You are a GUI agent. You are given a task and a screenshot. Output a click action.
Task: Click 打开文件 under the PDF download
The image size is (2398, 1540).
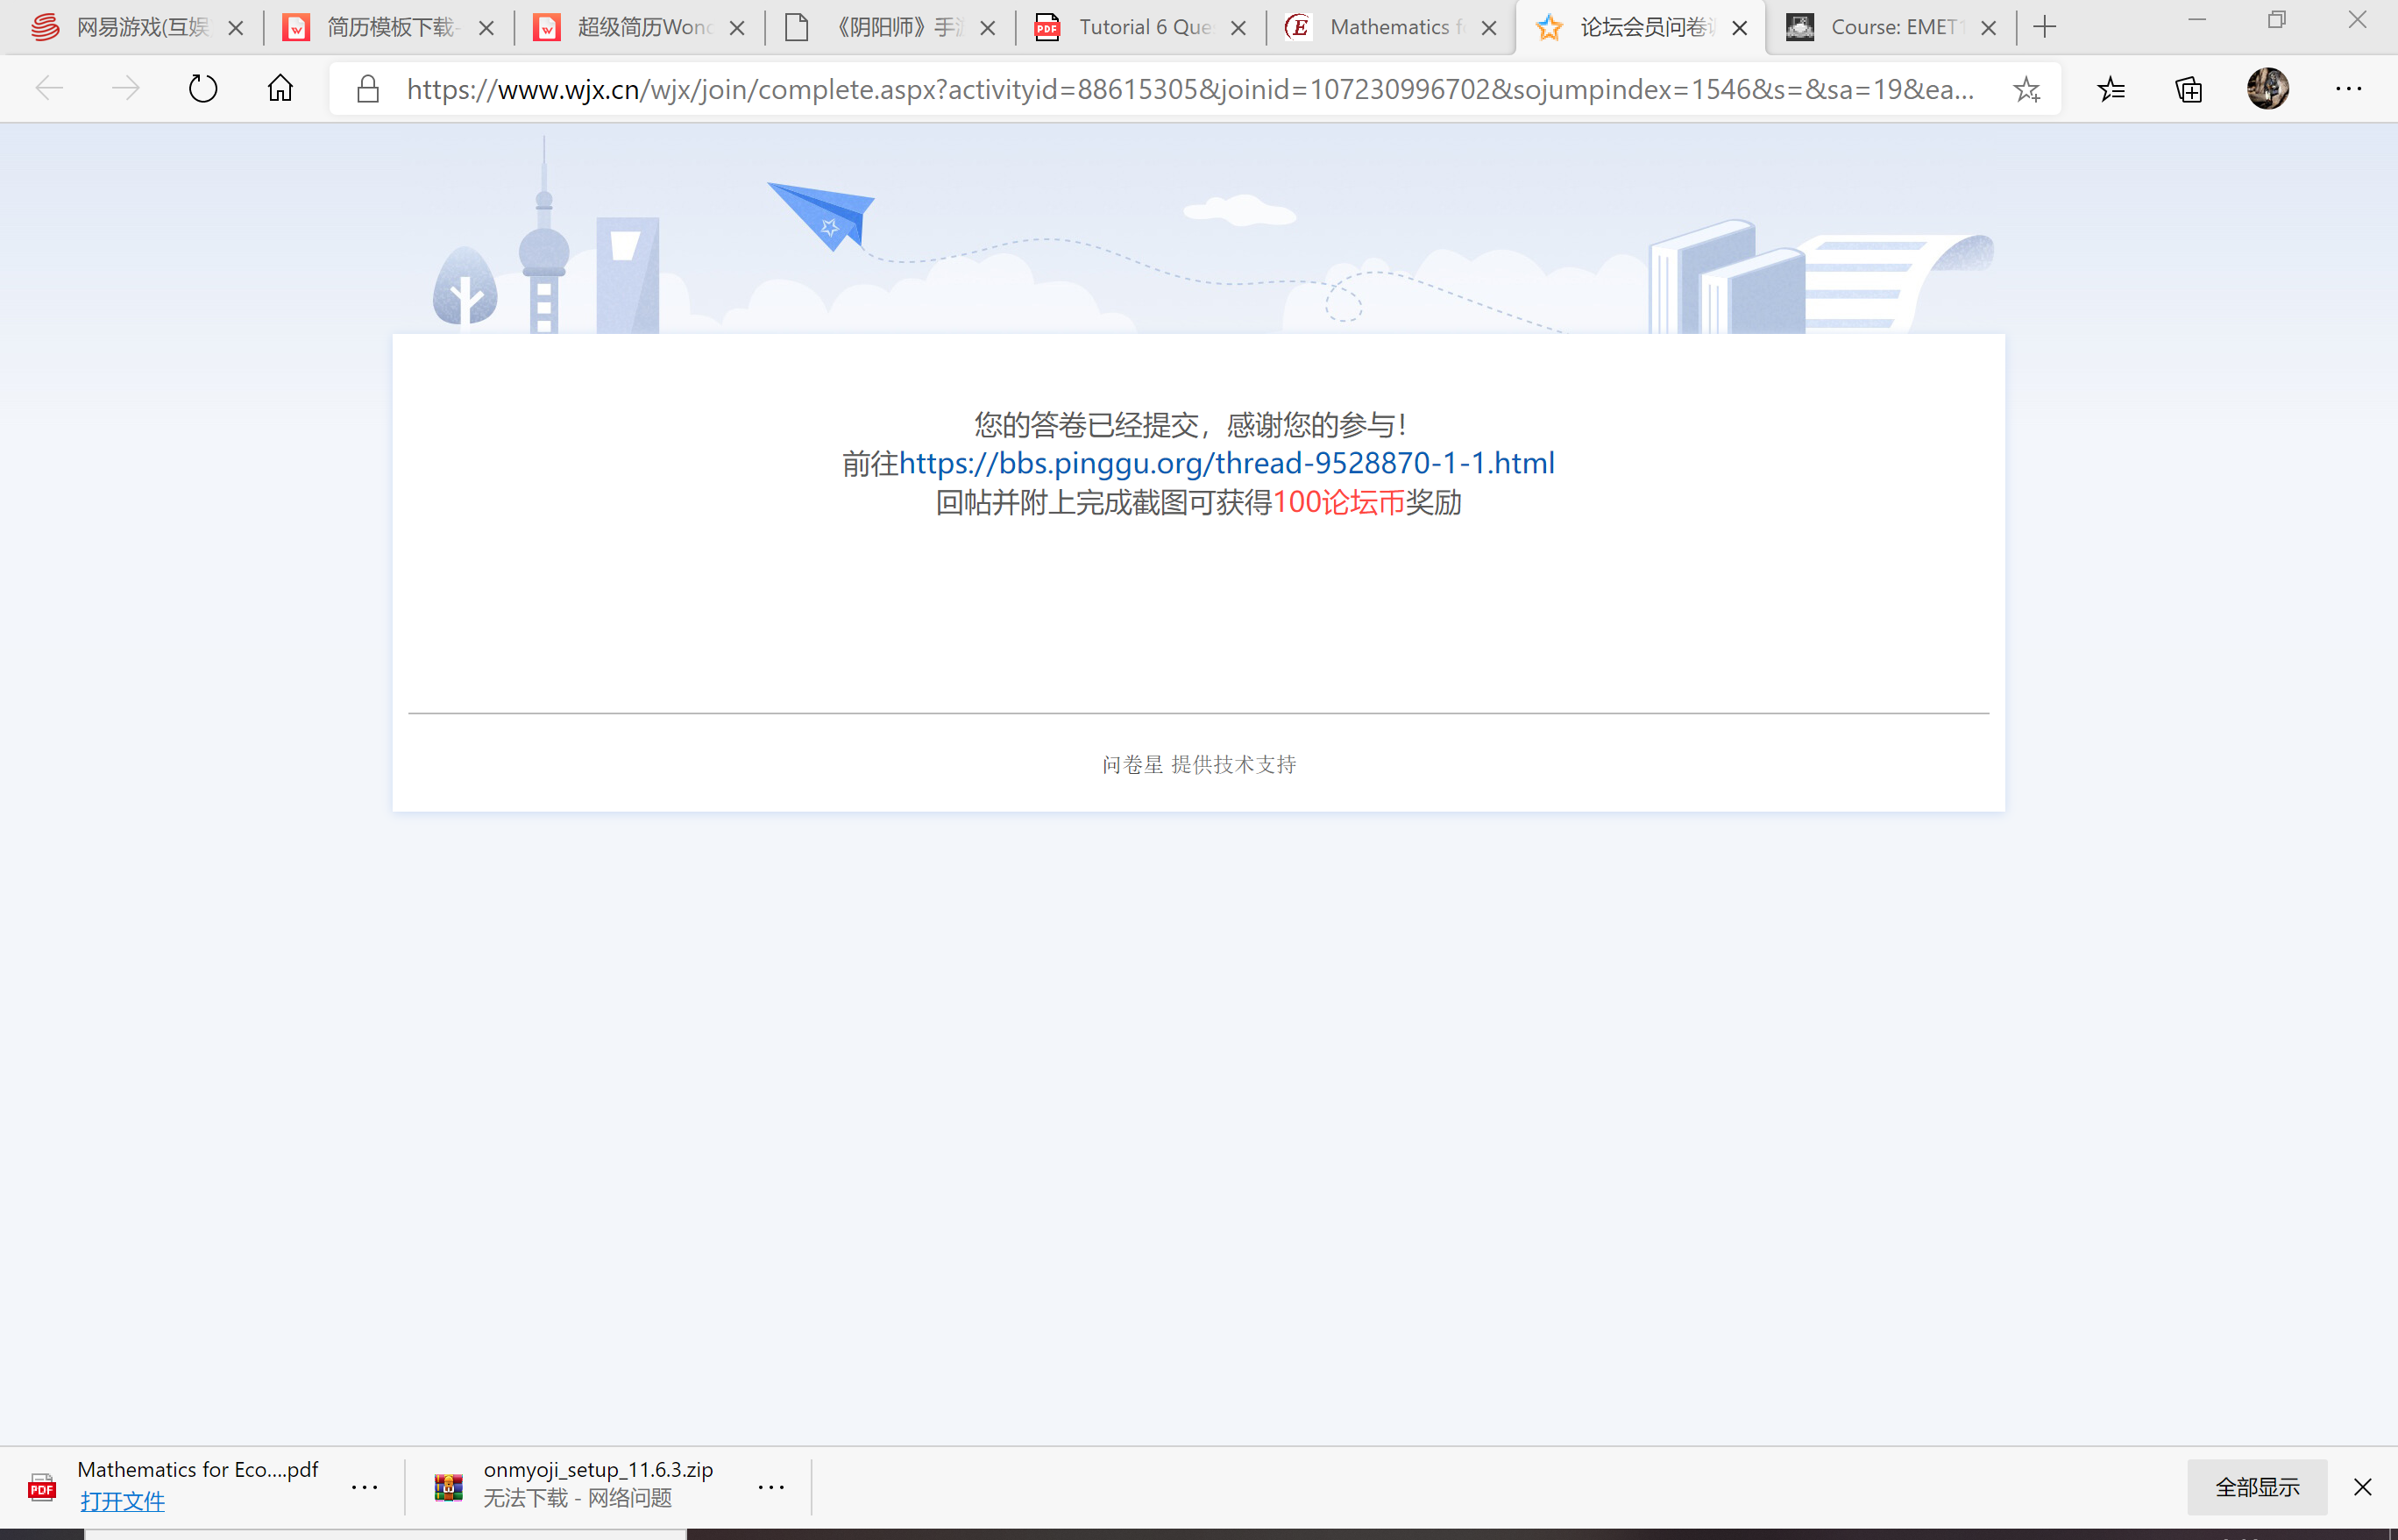coord(122,1500)
